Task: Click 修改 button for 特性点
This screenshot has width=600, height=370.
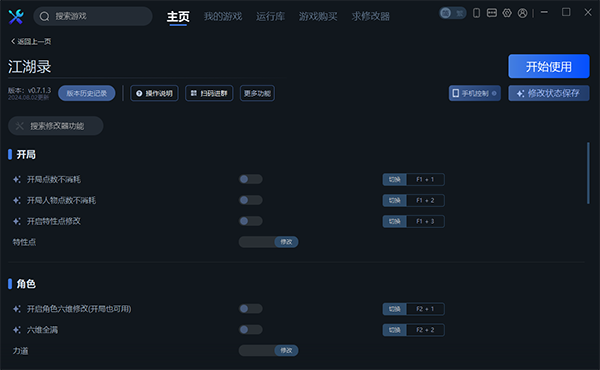Action: click(286, 242)
